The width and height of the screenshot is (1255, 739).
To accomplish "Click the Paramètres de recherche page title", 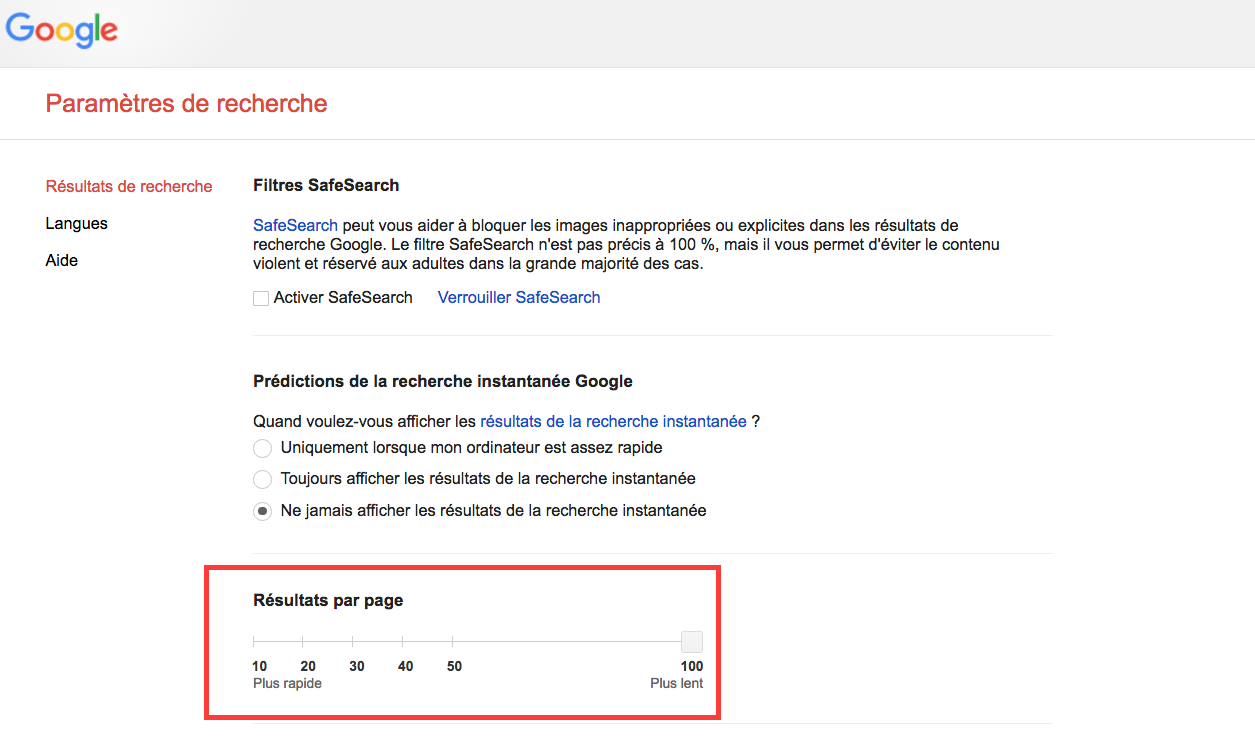I will click(187, 103).
